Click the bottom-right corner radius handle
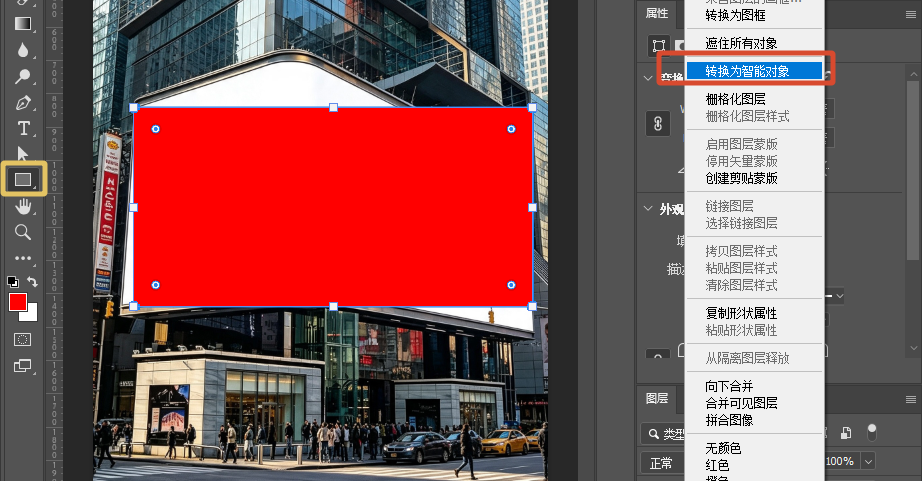The image size is (922, 481). [511, 285]
